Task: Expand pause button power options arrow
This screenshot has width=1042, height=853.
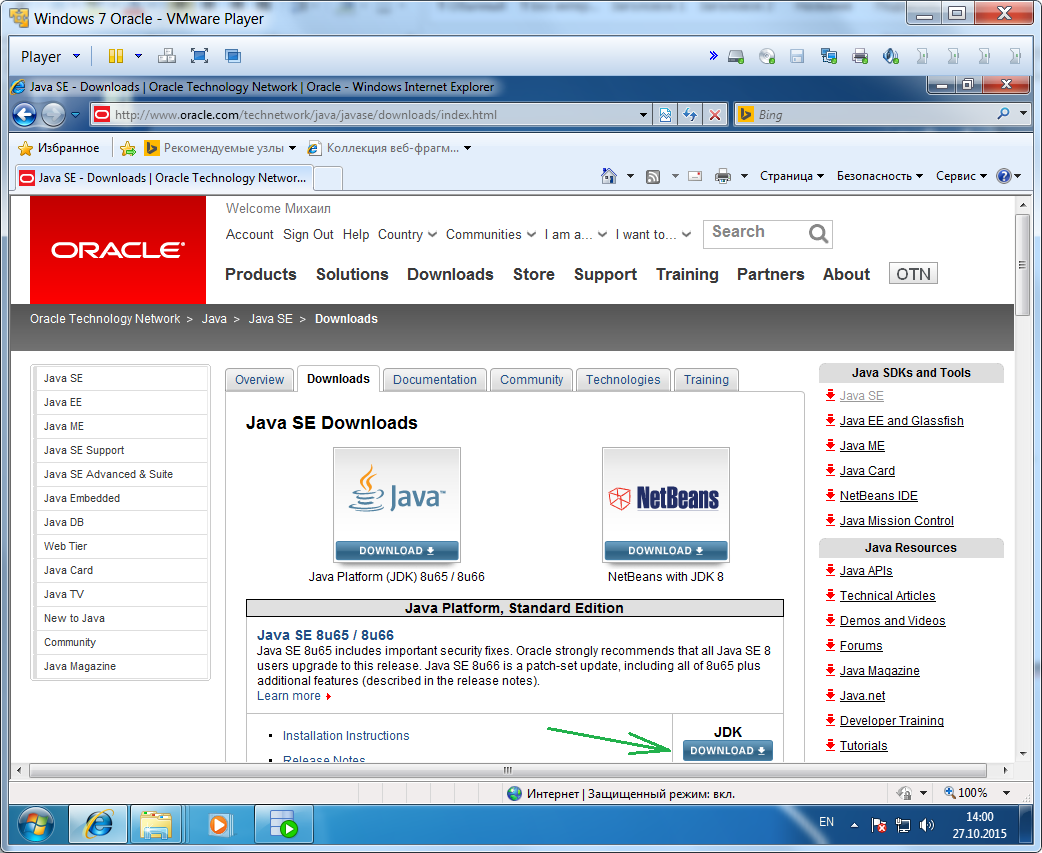Action: click(138, 56)
